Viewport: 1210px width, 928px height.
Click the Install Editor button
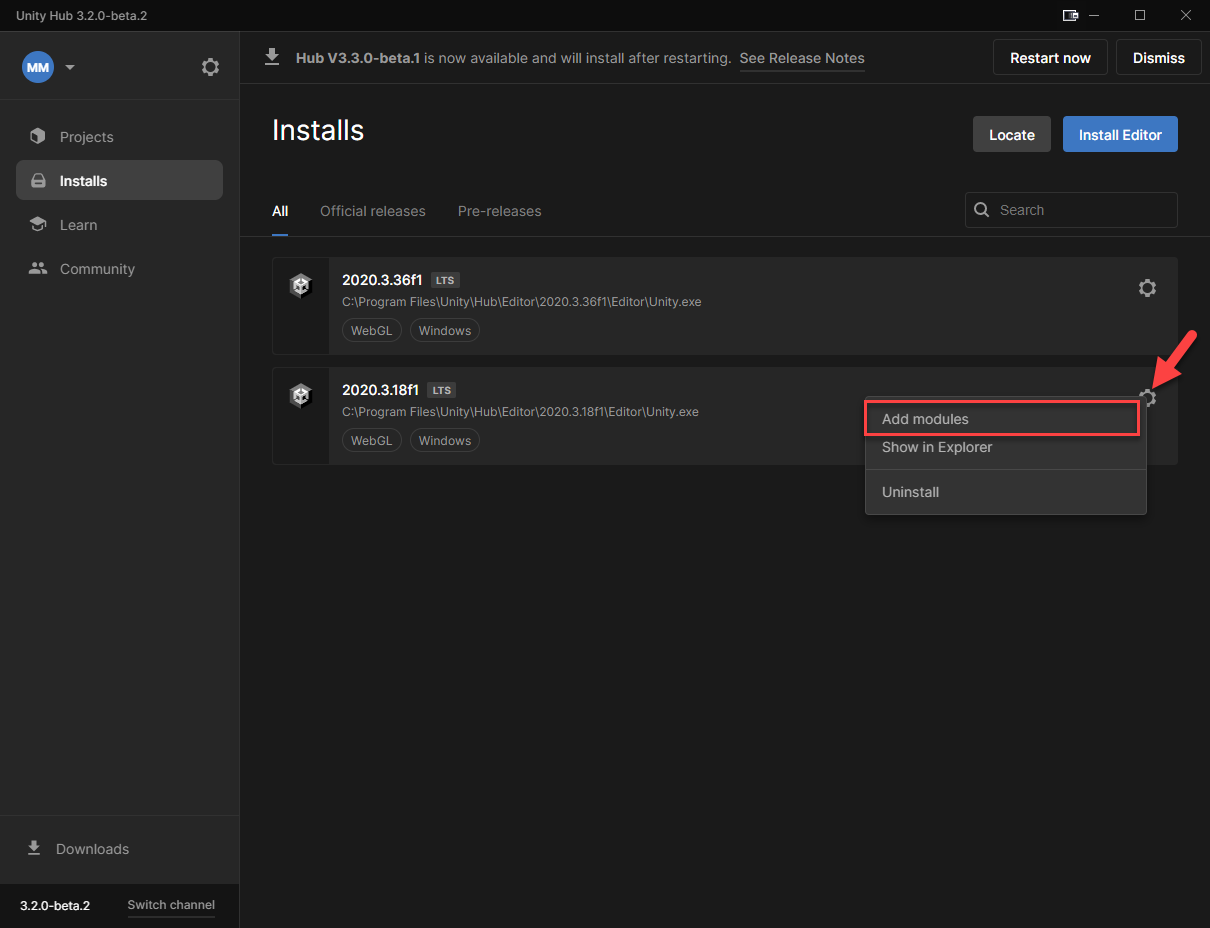[x=1119, y=135]
